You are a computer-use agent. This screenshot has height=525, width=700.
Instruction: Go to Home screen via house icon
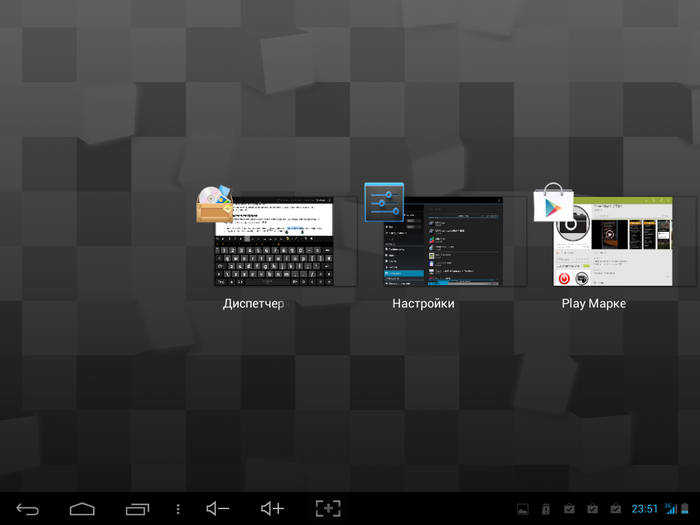[82, 509]
